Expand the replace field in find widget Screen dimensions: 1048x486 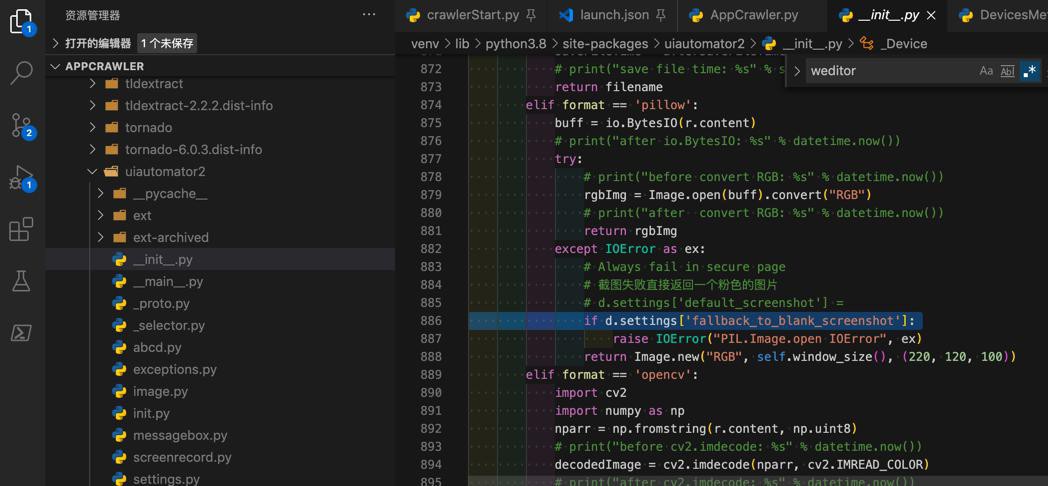click(796, 70)
